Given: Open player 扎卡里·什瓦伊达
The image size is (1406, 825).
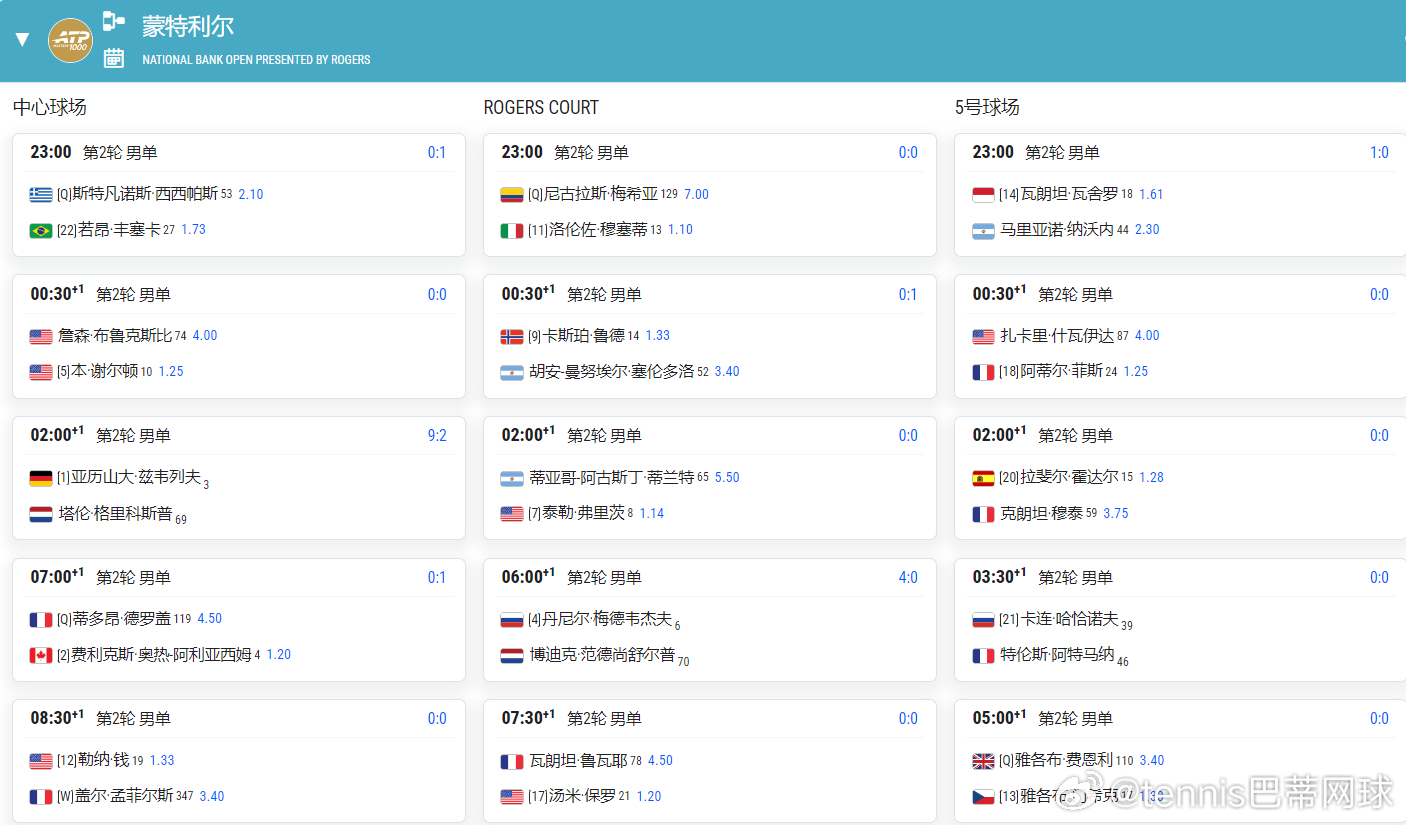Looking at the screenshot, I should [x=1057, y=336].
